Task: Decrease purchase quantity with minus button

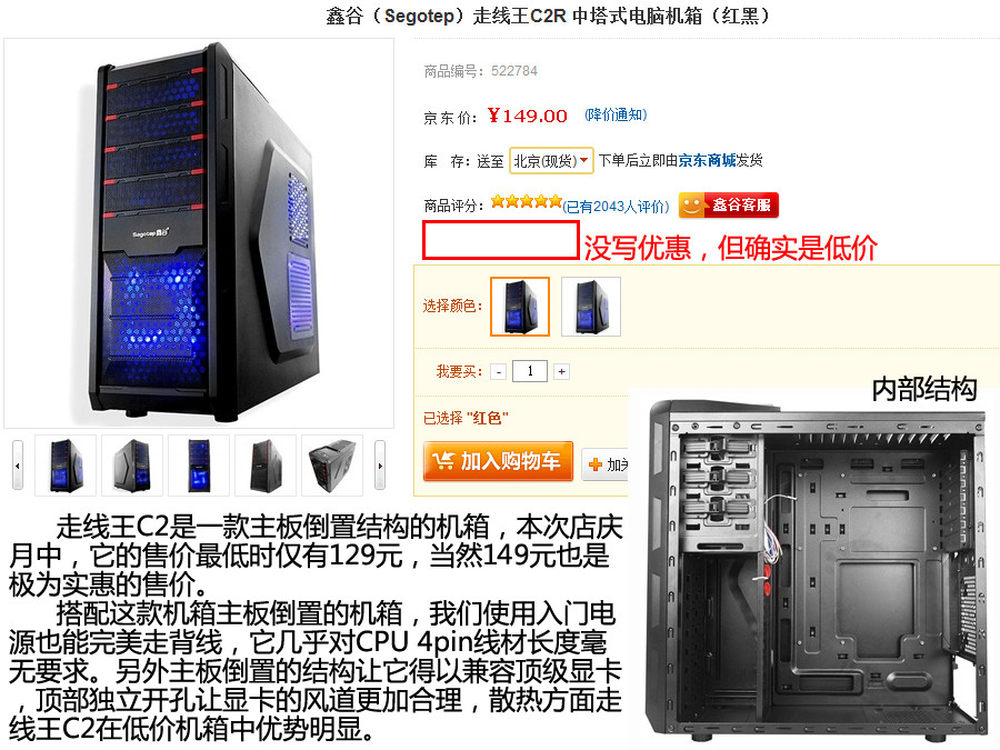Action: click(x=499, y=372)
